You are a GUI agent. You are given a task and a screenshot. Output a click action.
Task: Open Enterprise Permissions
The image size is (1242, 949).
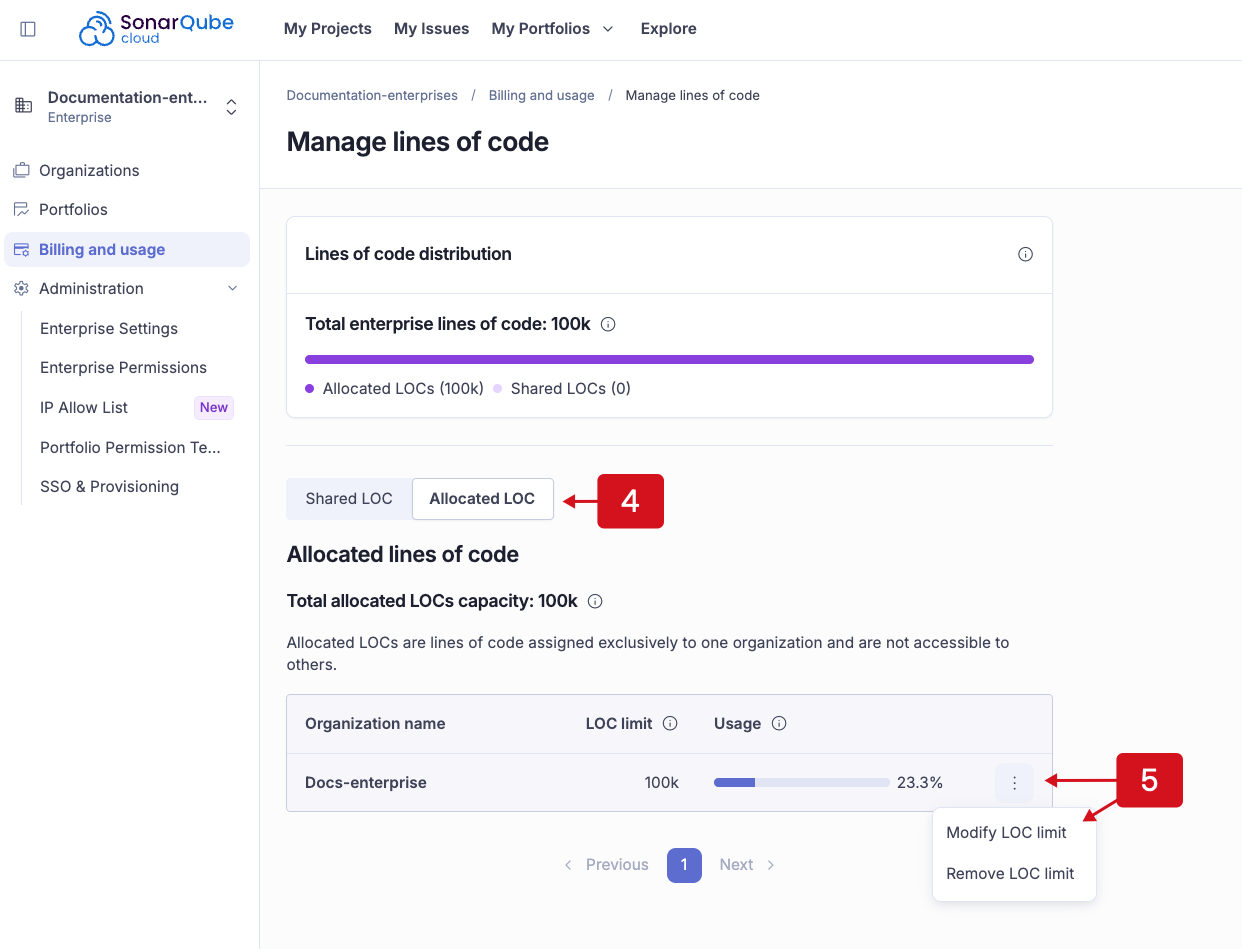[124, 367]
